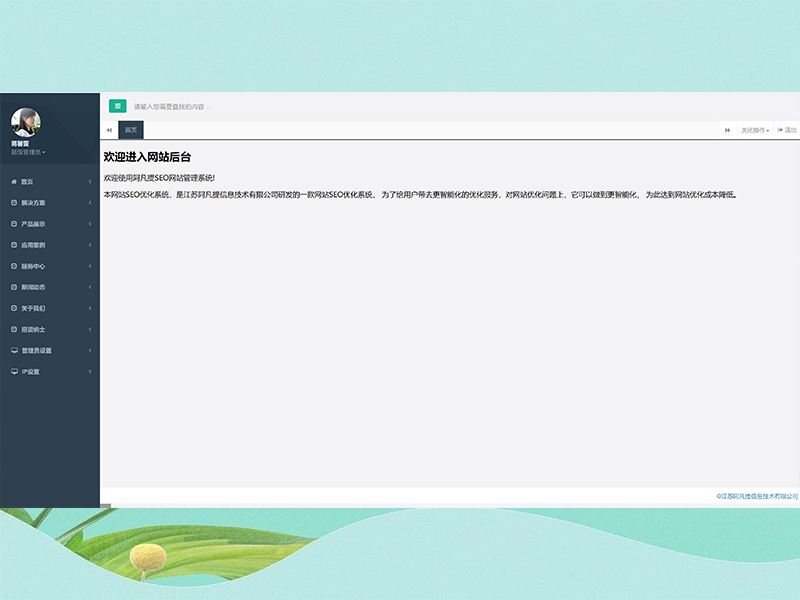The image size is (800, 600).
Task: Expand the 关于我们 menu chevron
Action: pyautogui.click(x=90, y=308)
